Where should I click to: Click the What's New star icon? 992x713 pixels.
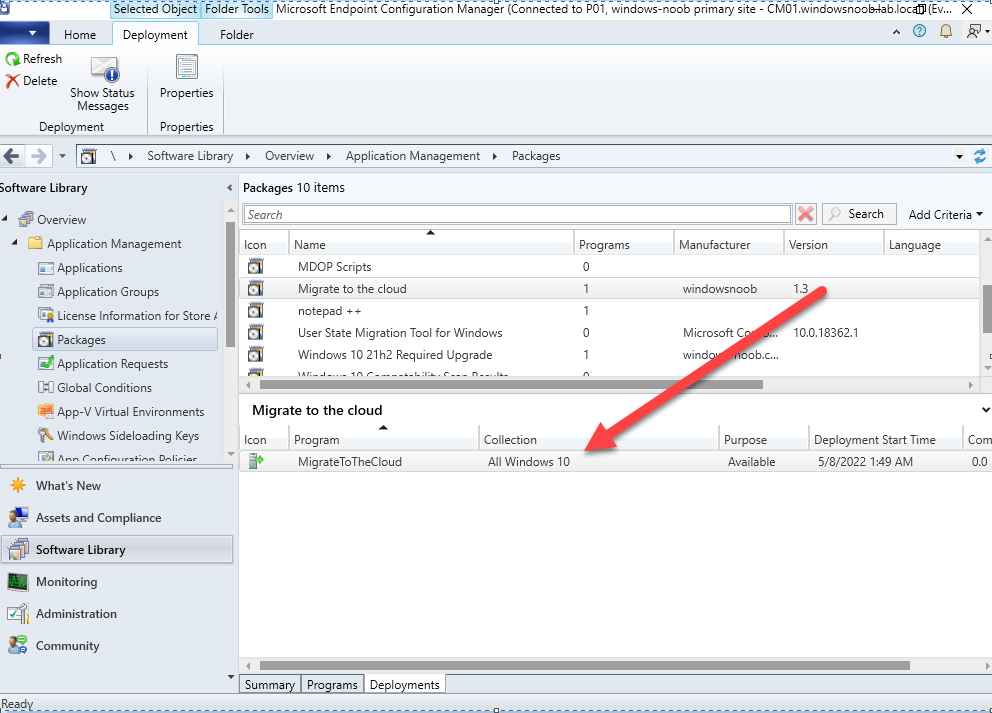(18, 485)
